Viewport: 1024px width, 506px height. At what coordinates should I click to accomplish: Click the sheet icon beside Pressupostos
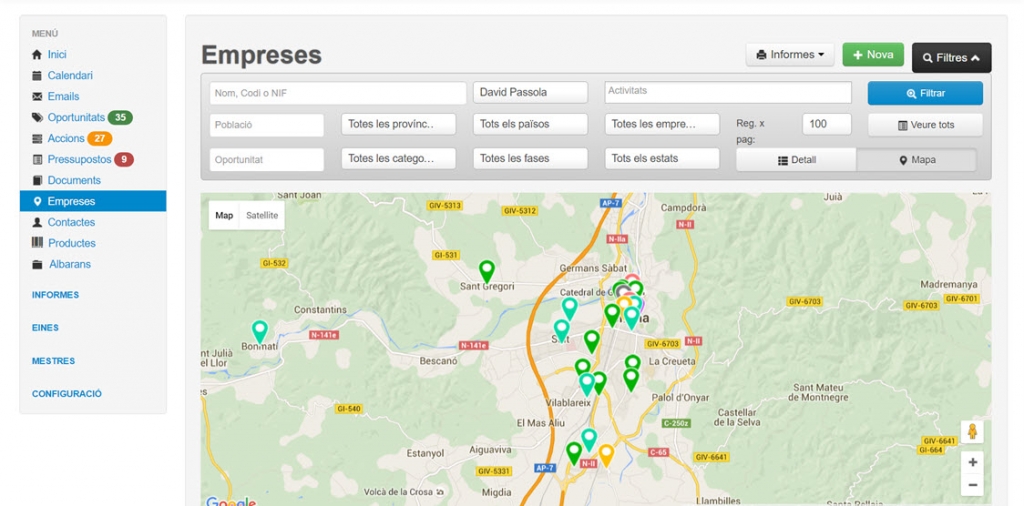pyautogui.click(x=37, y=159)
